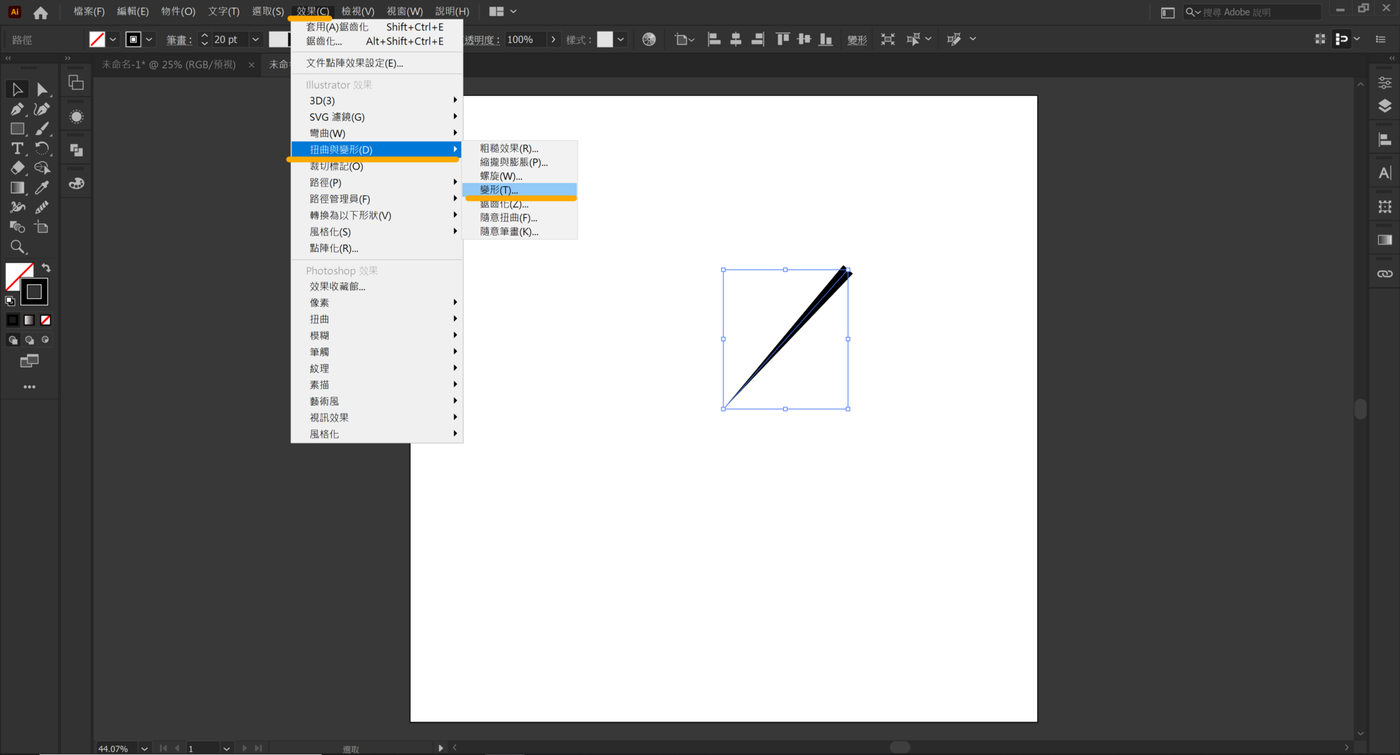
Task: Open the control bar stroke color dropdown
Action: point(148,39)
